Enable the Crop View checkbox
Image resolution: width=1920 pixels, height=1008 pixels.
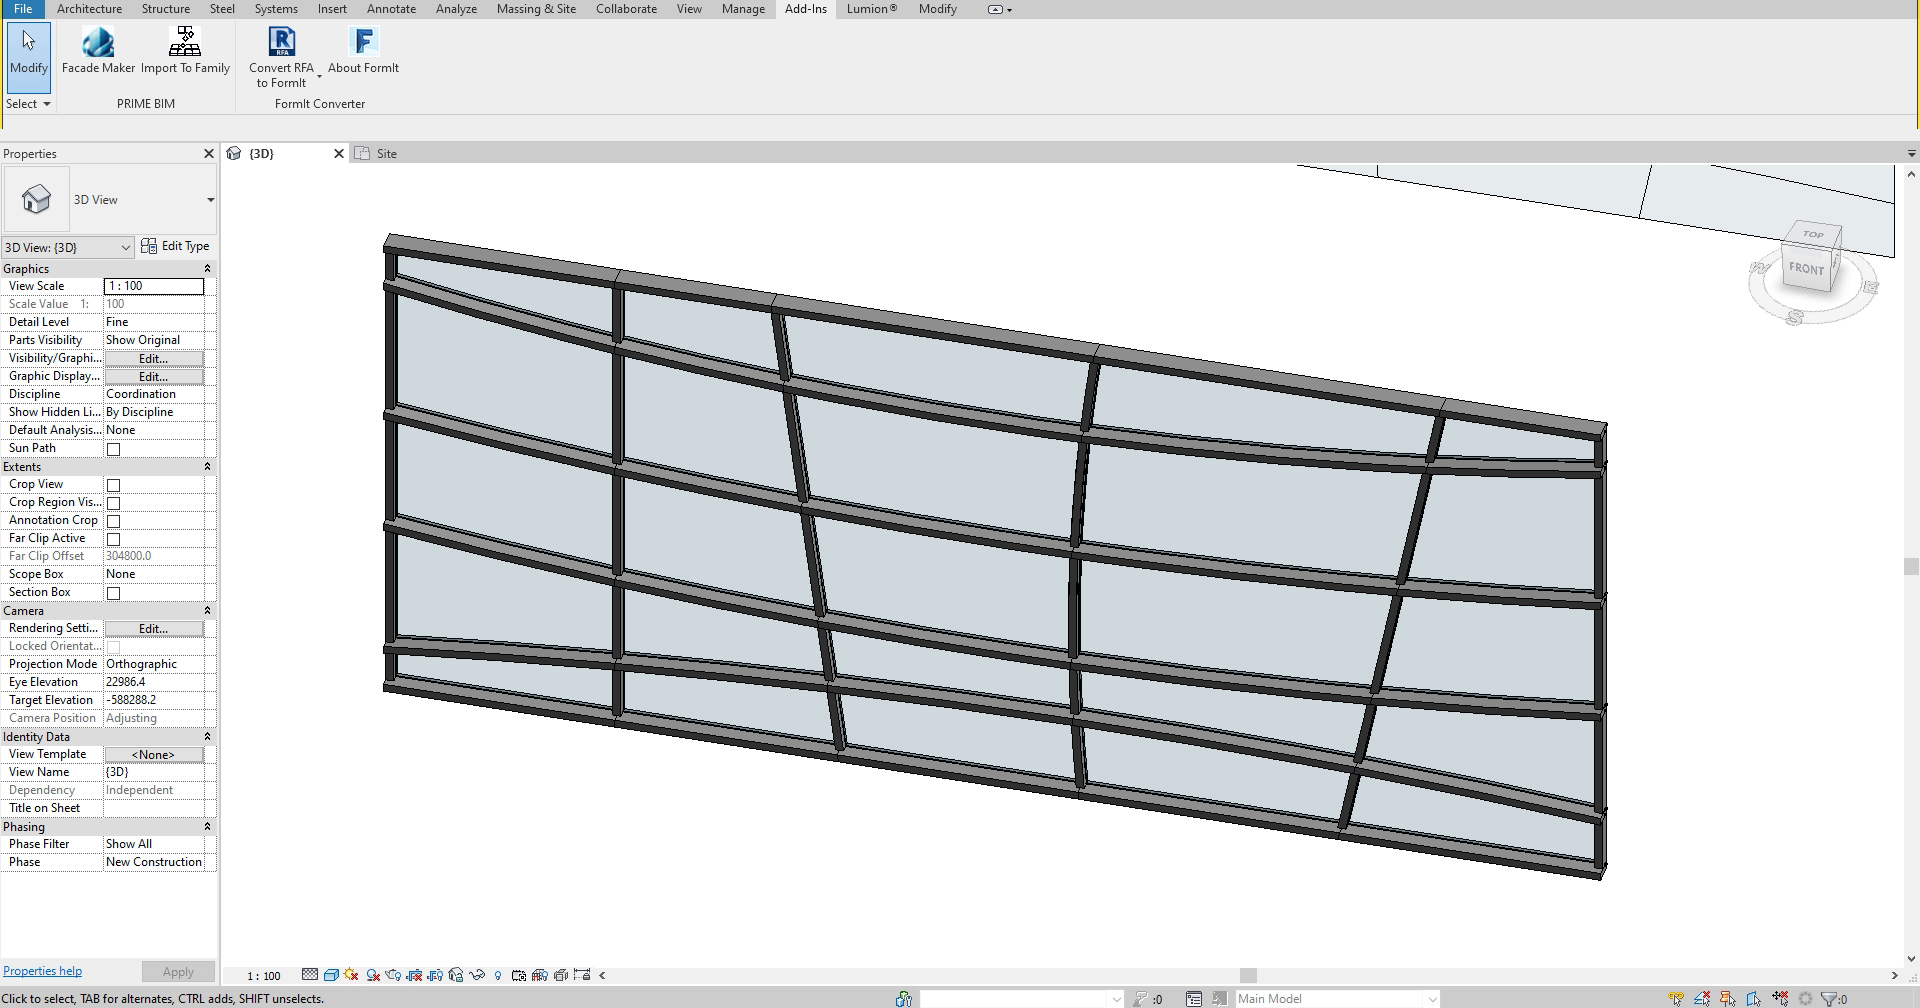(113, 485)
